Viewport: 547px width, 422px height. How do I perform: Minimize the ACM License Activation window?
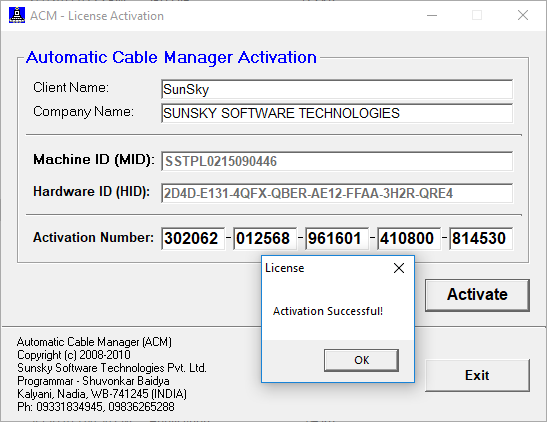click(x=432, y=15)
